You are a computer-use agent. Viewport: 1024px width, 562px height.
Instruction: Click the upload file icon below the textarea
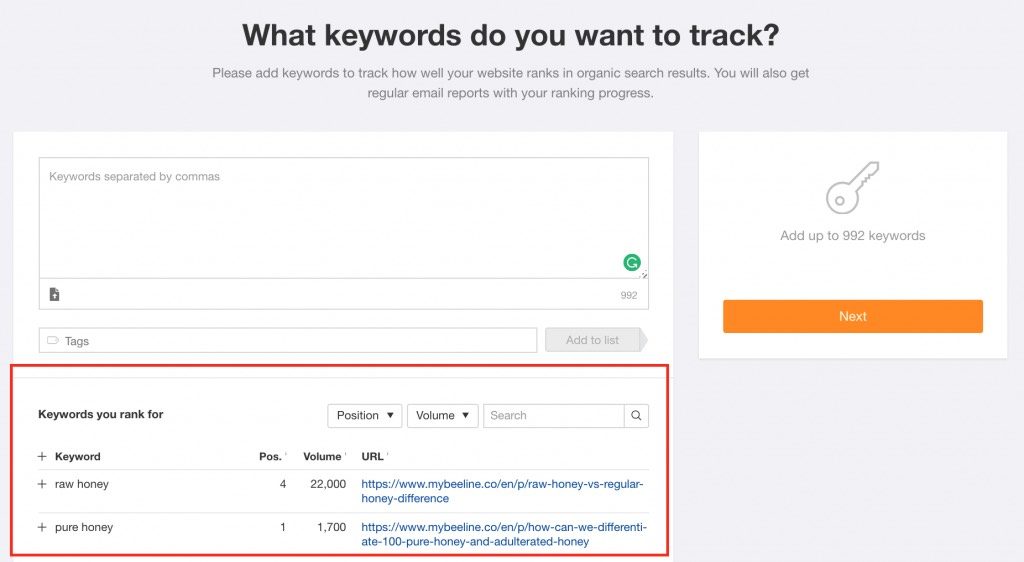[x=54, y=294]
